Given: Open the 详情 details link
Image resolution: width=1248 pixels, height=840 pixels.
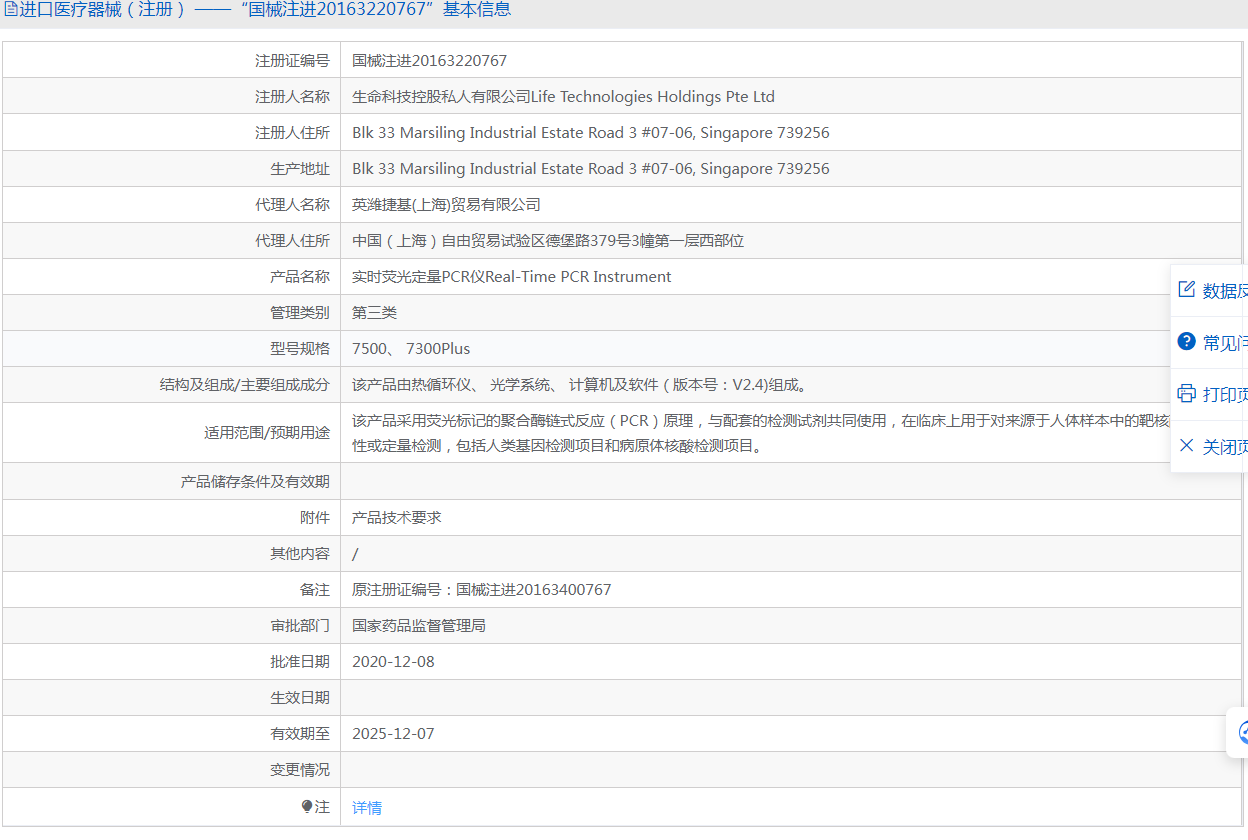Looking at the screenshot, I should pos(367,807).
